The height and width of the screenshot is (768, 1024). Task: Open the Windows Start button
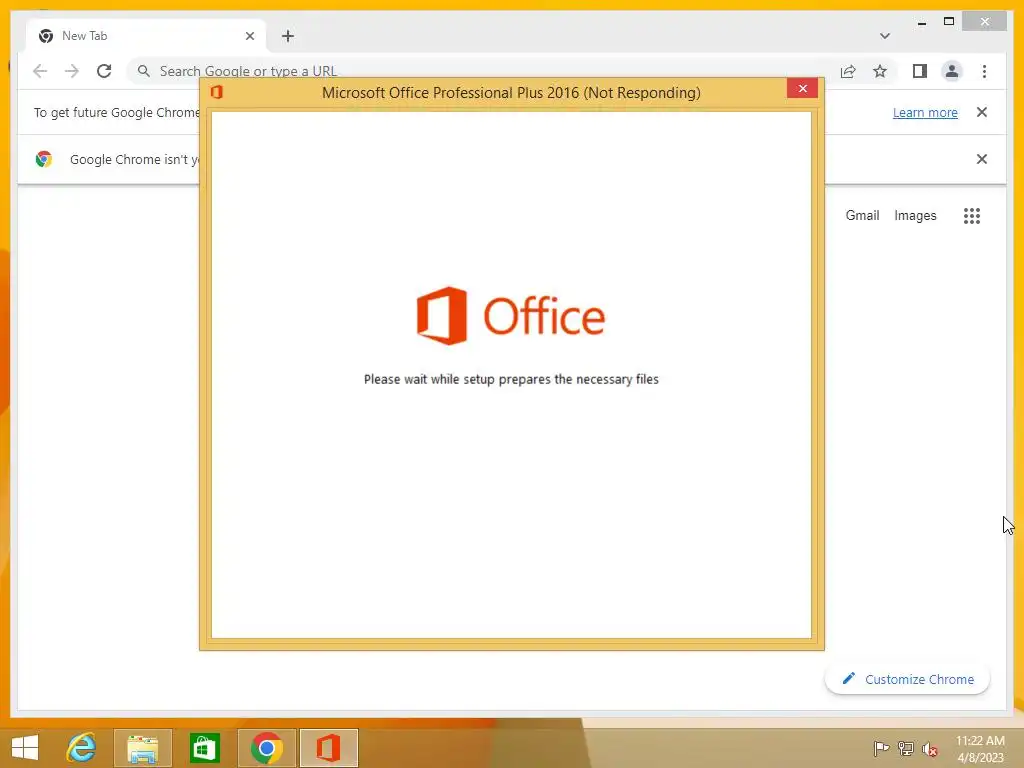25,748
